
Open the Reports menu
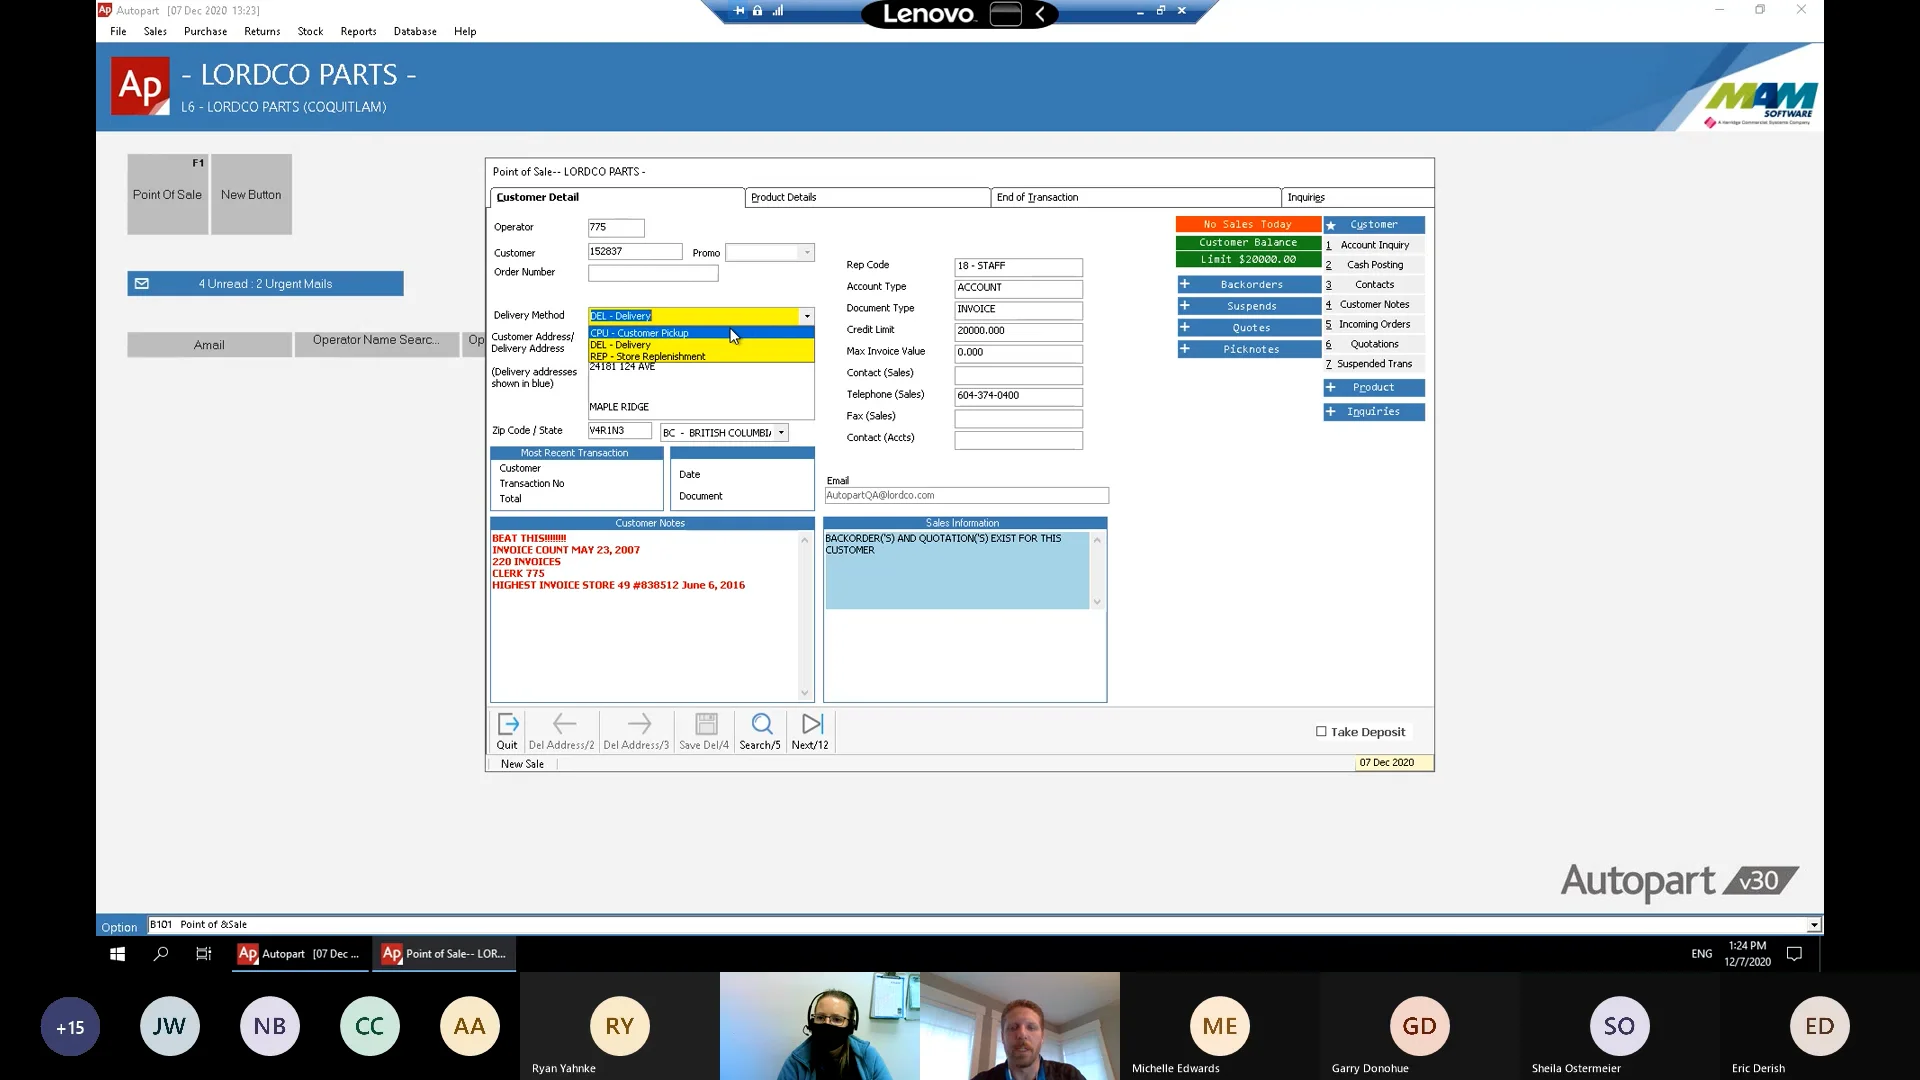358,31
